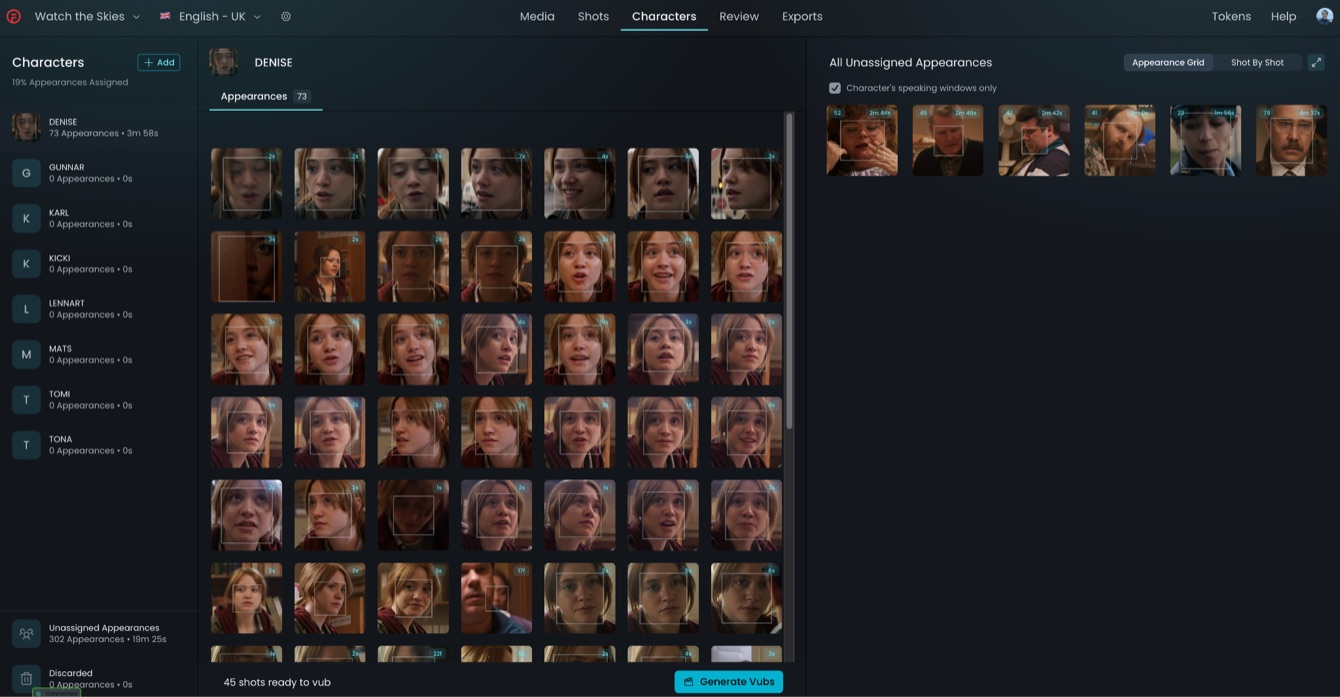Click the G avatar icon for GUNNAR
The width and height of the screenshot is (1340, 697).
point(26,173)
